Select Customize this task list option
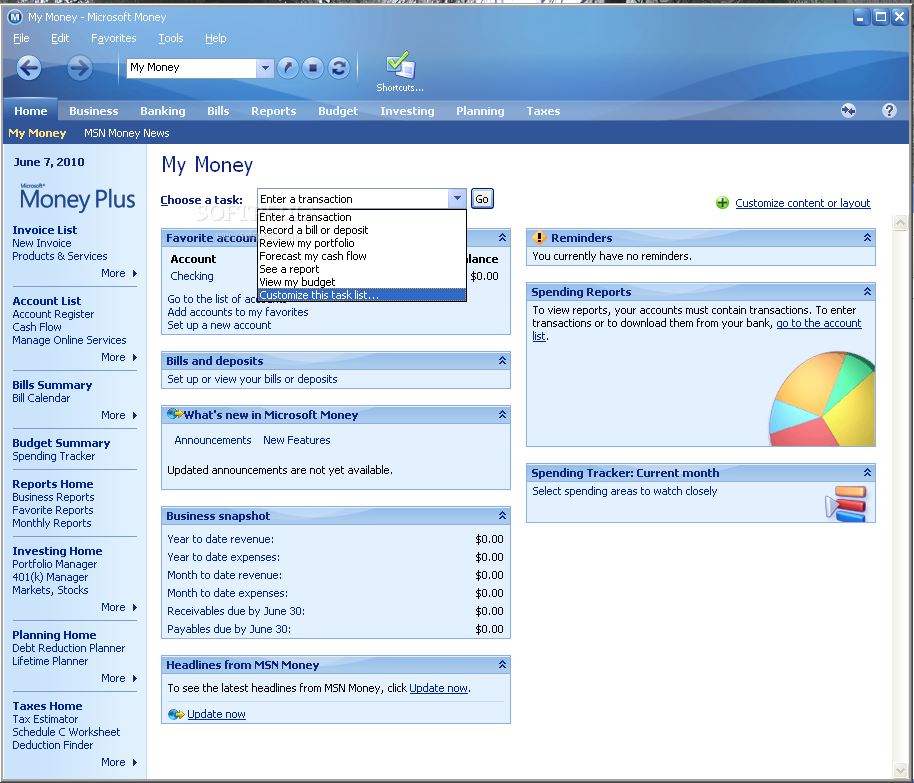Image resolution: width=914 pixels, height=783 pixels. pos(361,295)
